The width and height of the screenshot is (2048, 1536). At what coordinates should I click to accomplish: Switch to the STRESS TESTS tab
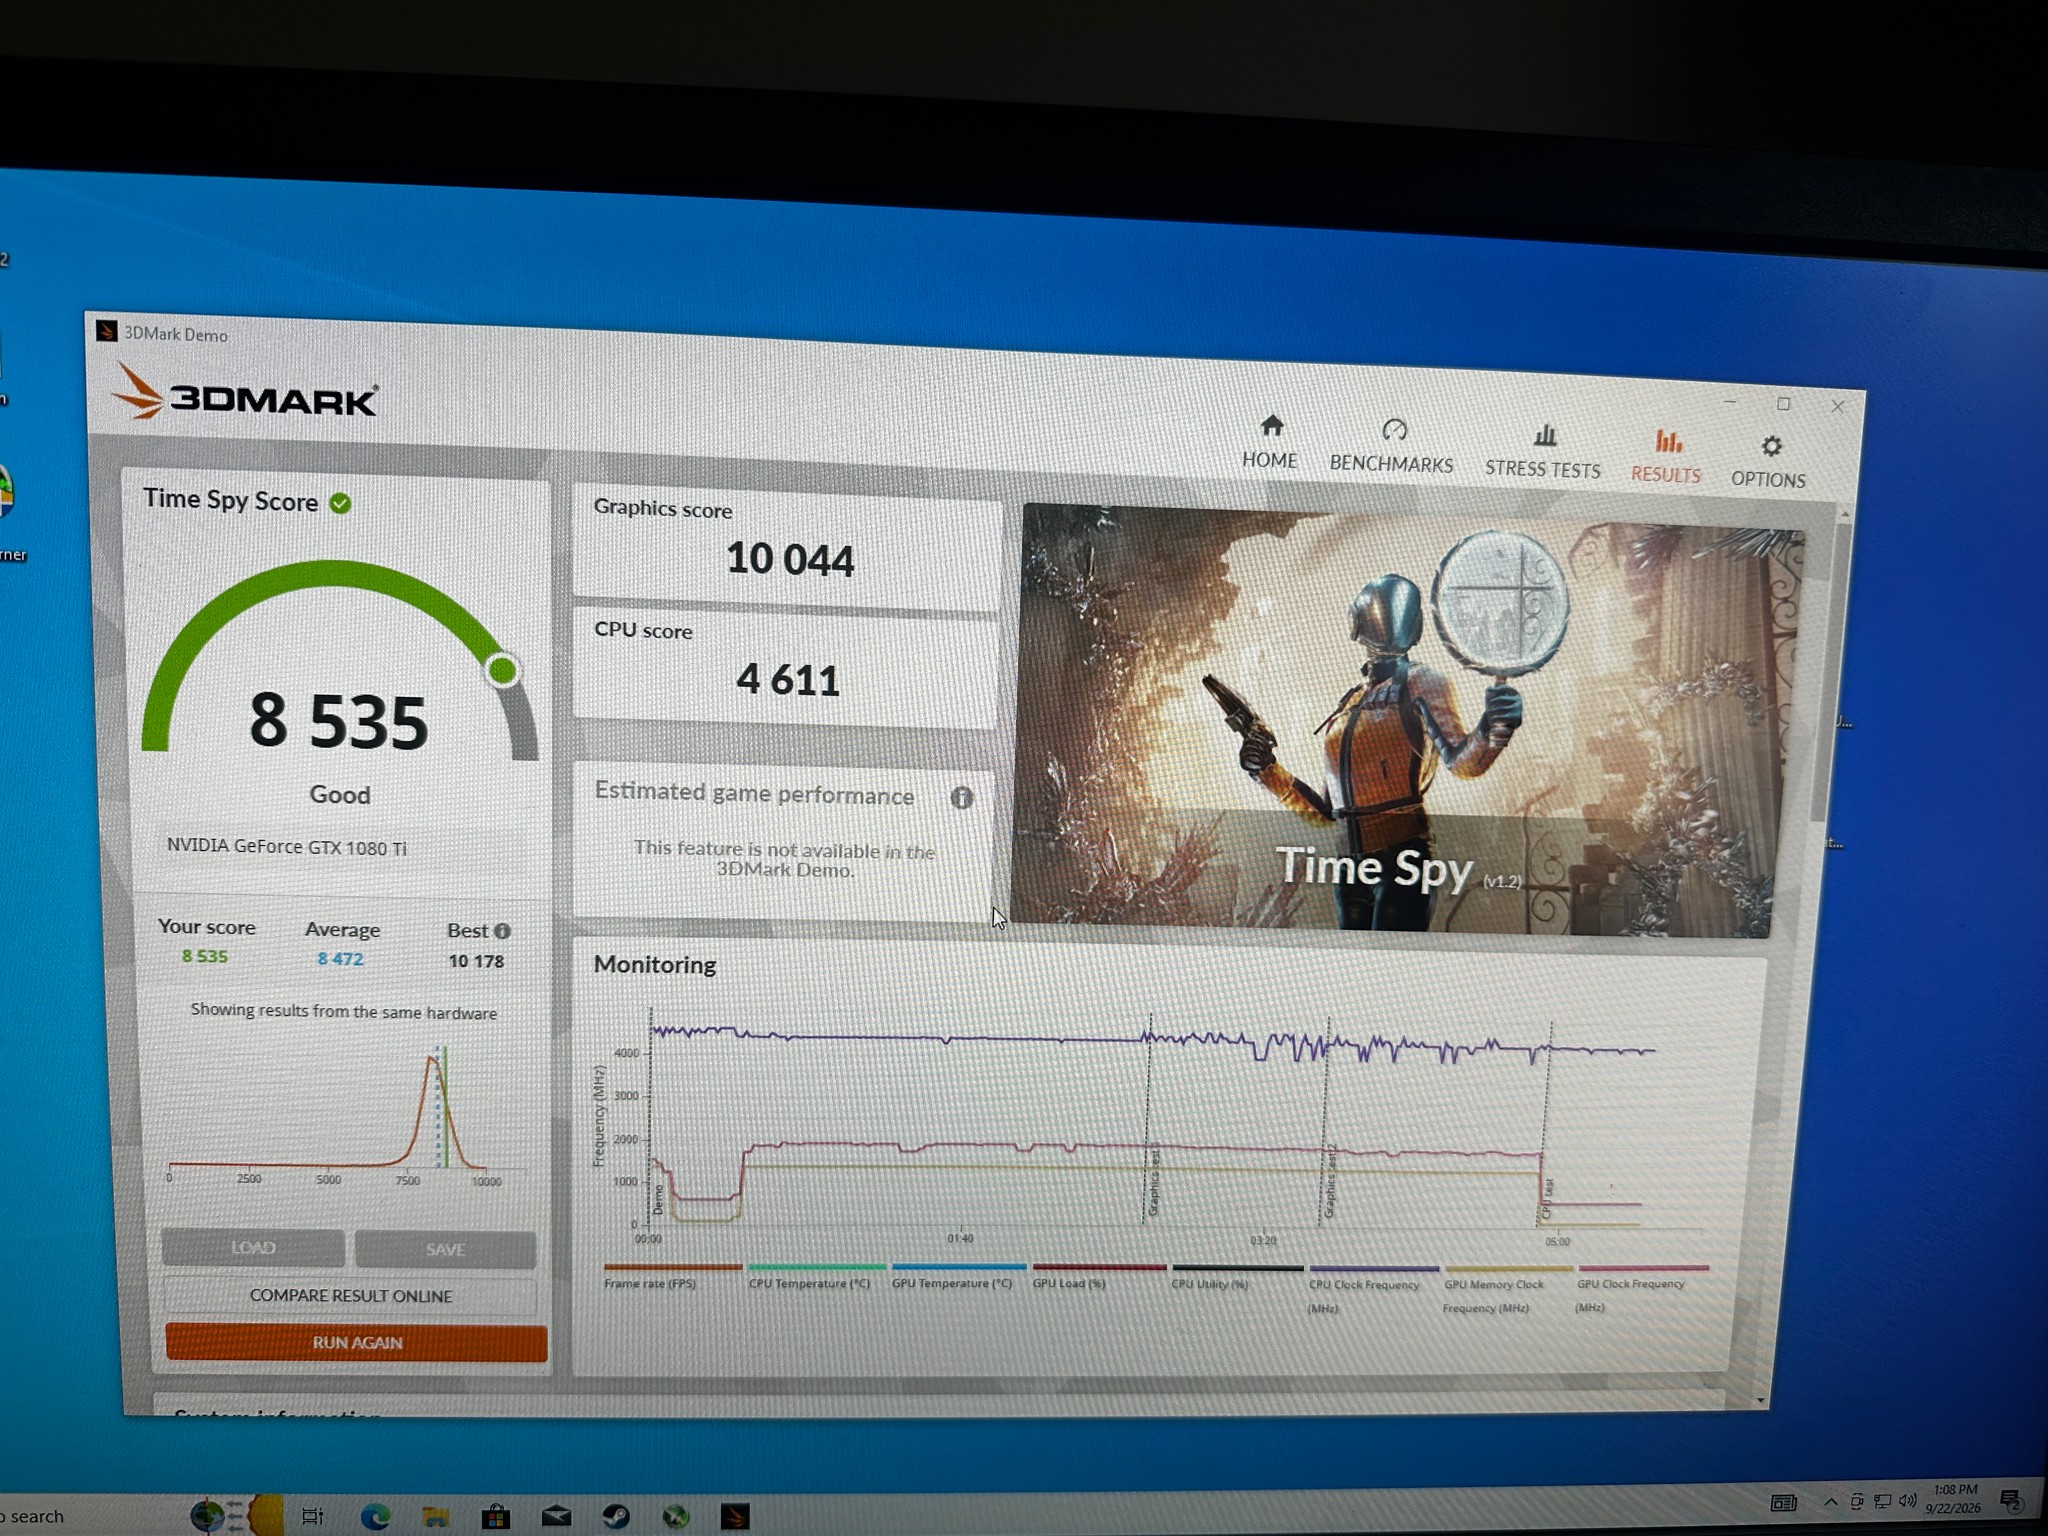tap(1542, 452)
